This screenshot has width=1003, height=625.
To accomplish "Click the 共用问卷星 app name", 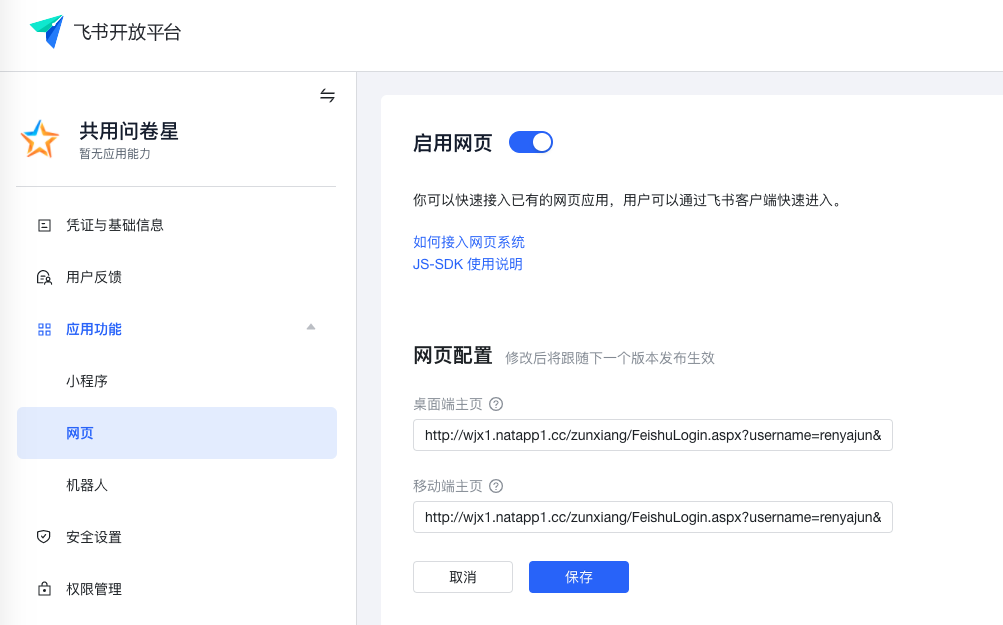I will 129,131.
